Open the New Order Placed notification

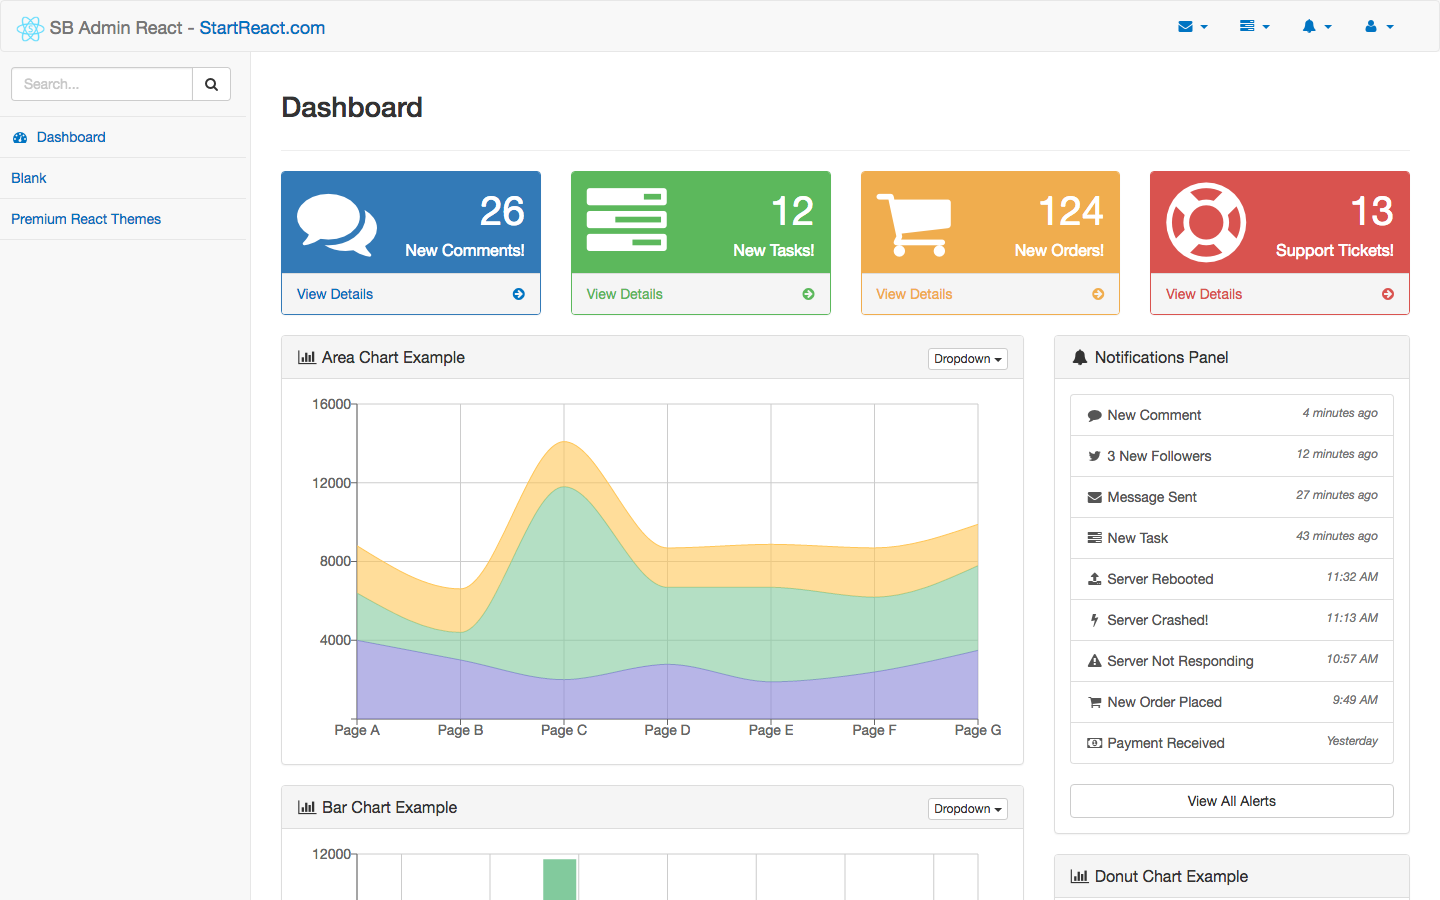1232,702
